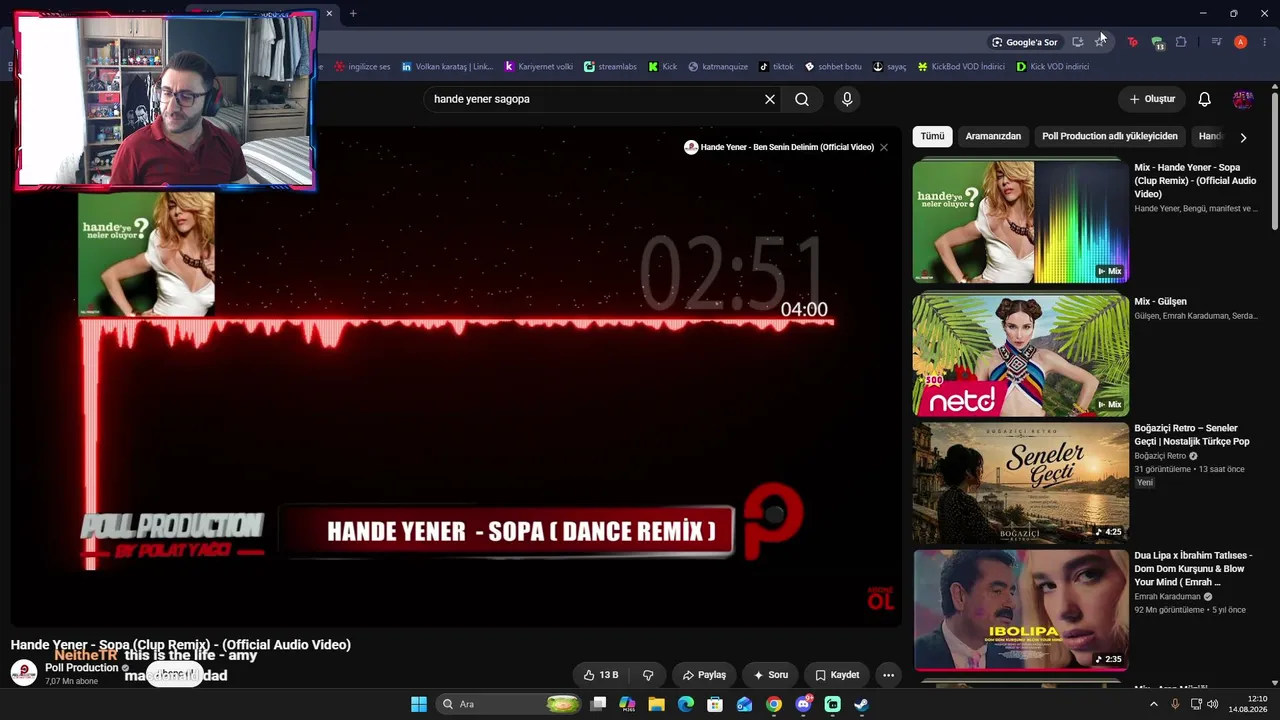Screen dimensions: 1280x720
Task: Dislike the Hande Yener video
Action: [x=648, y=675]
